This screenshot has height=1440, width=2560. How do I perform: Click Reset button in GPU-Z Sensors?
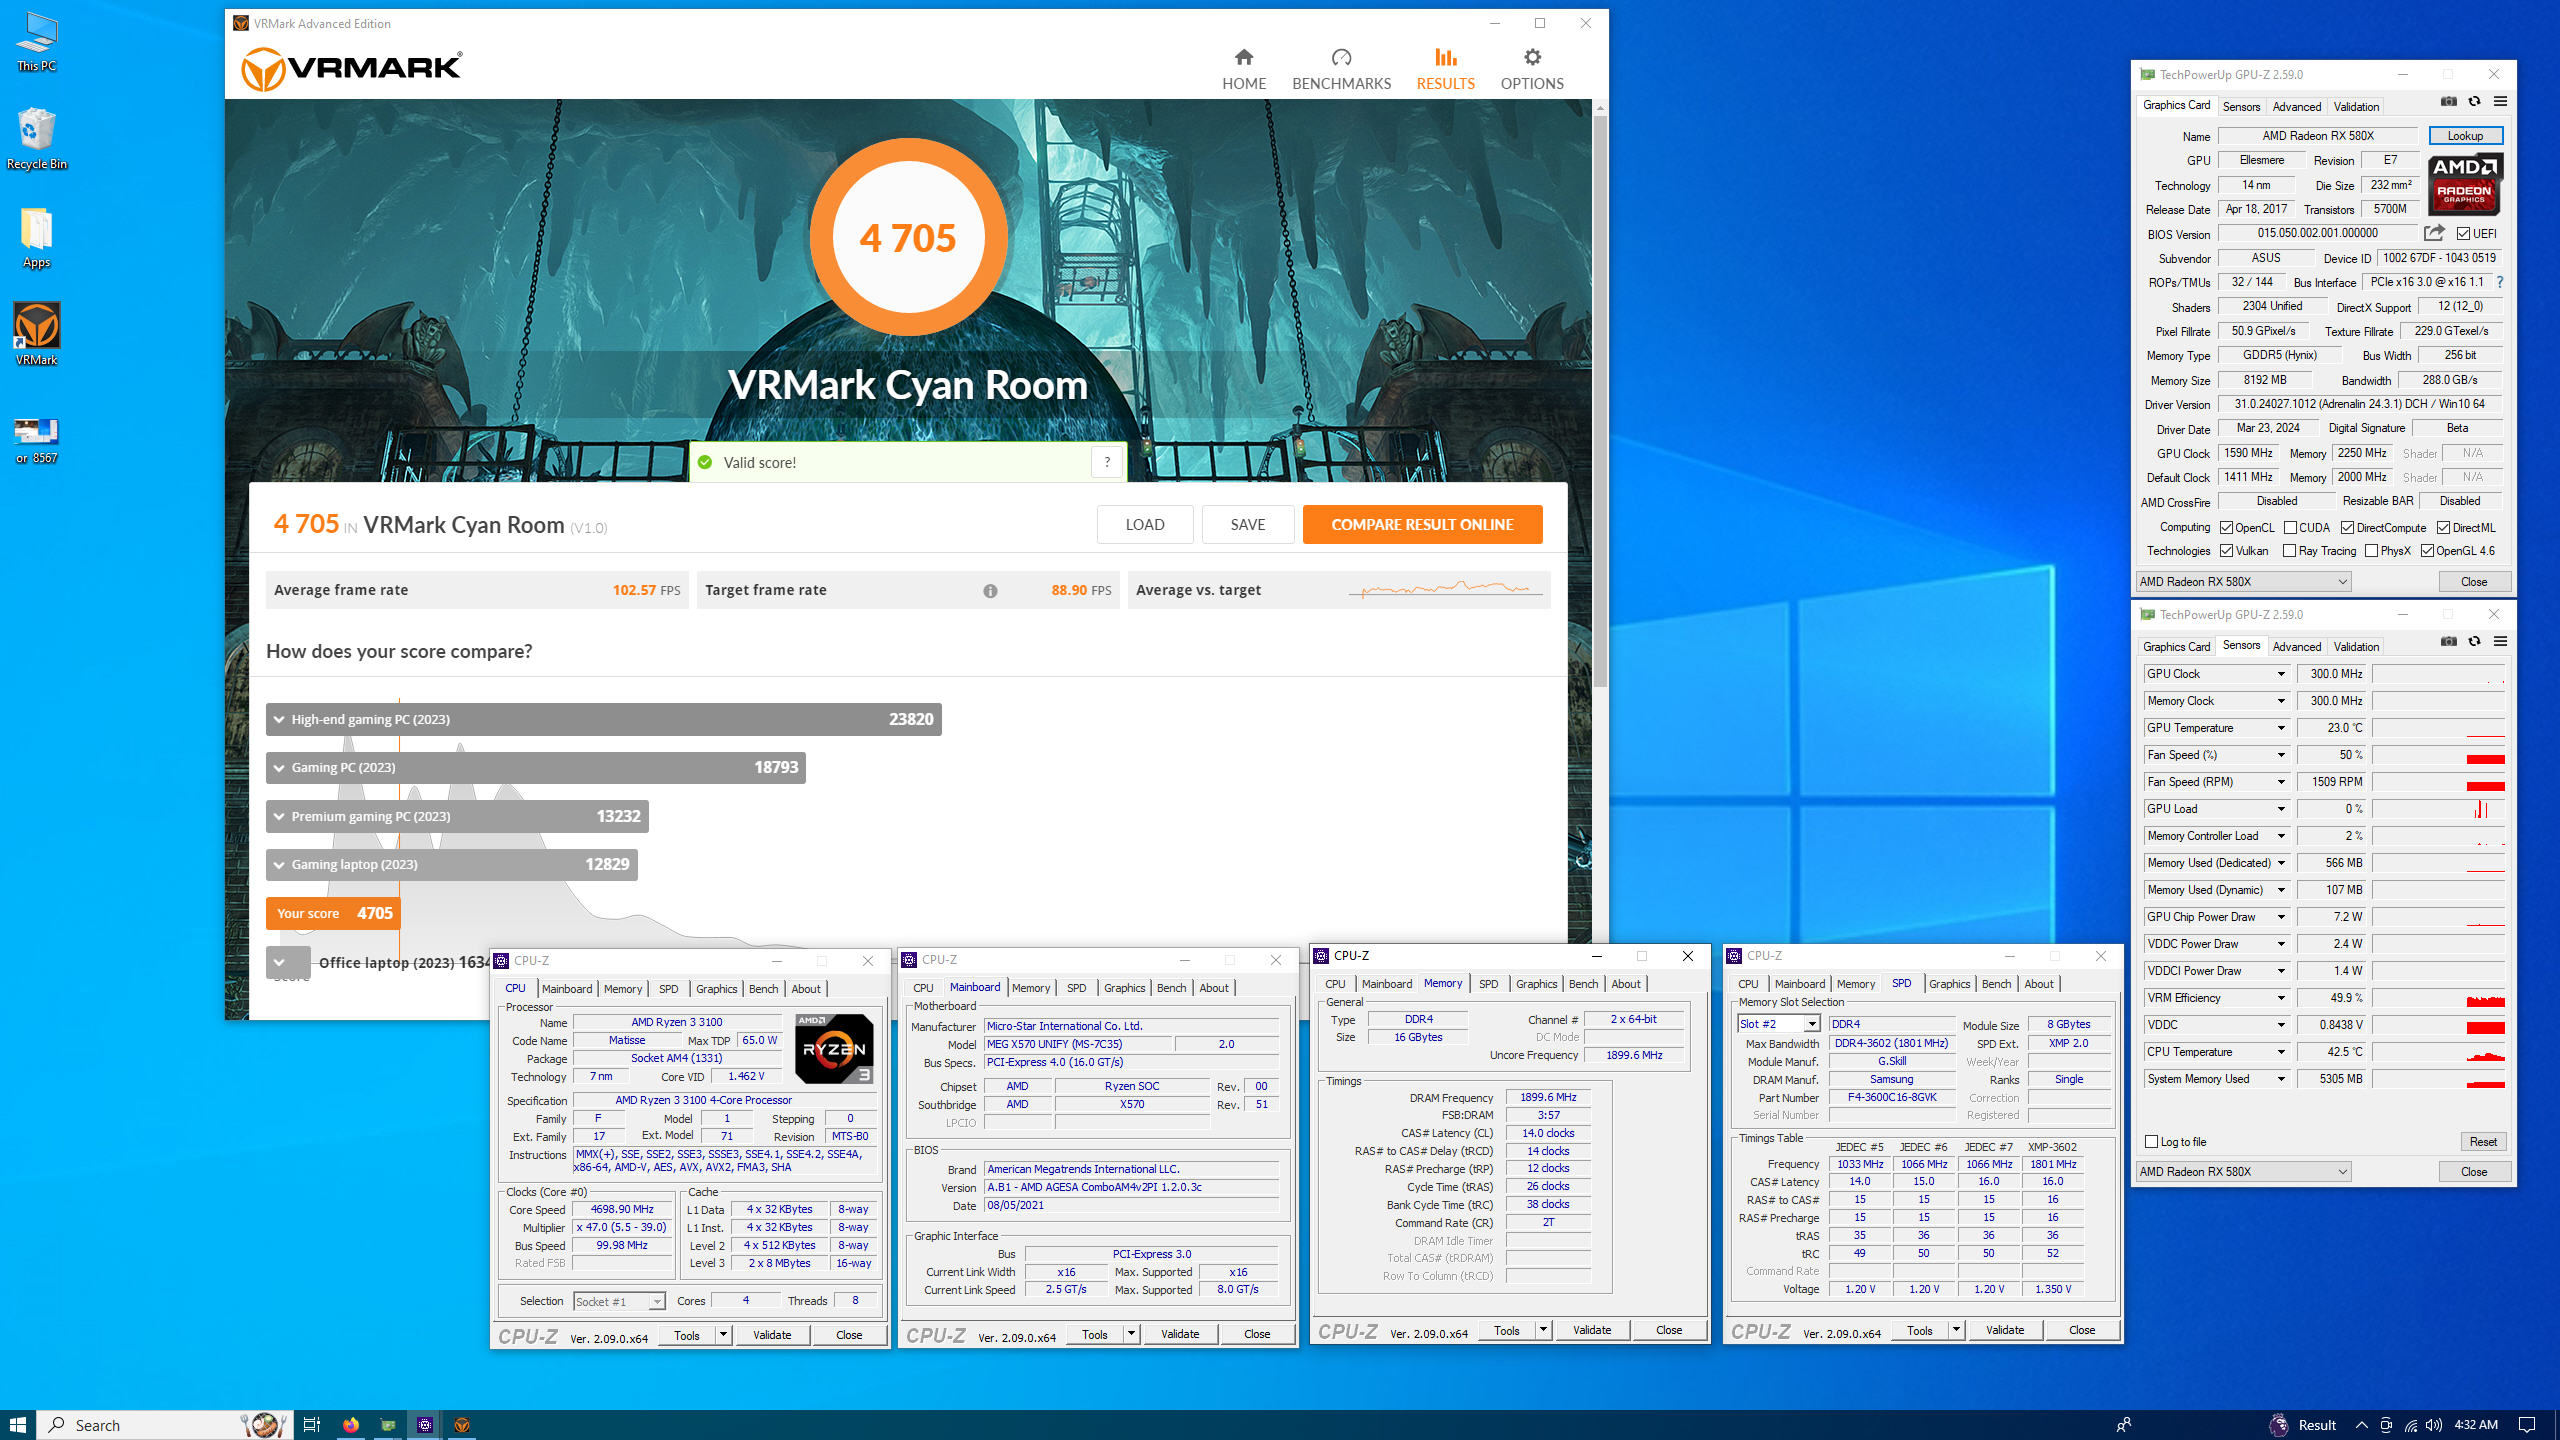click(x=2483, y=1142)
